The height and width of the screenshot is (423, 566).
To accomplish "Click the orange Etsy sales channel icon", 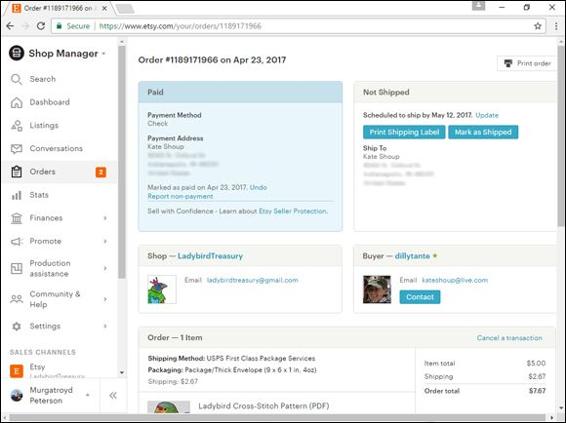I will [16, 371].
